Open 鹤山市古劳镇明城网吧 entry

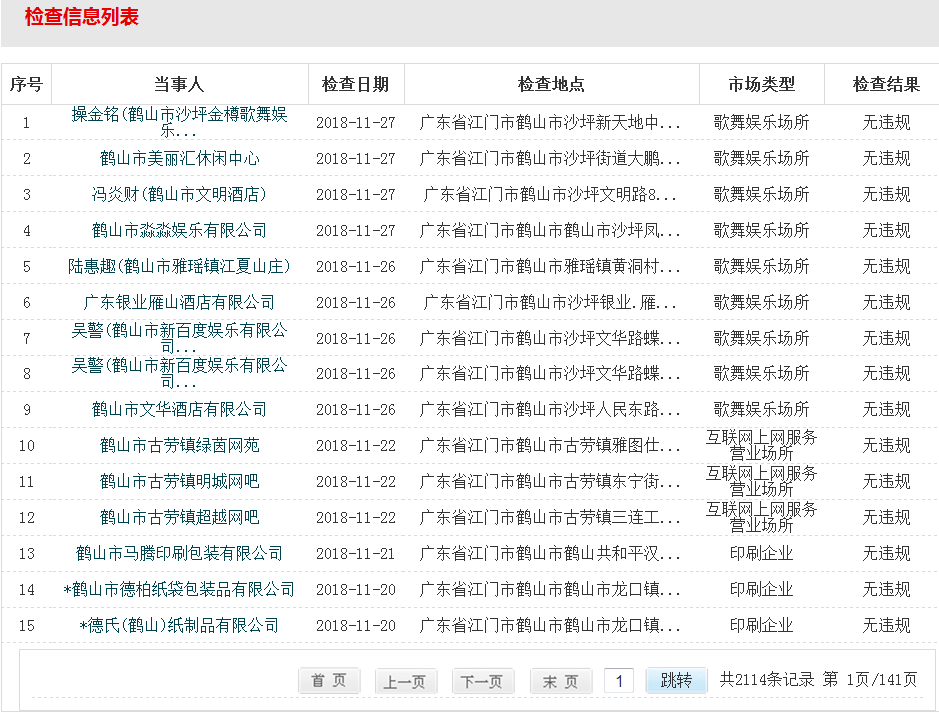click(x=179, y=481)
